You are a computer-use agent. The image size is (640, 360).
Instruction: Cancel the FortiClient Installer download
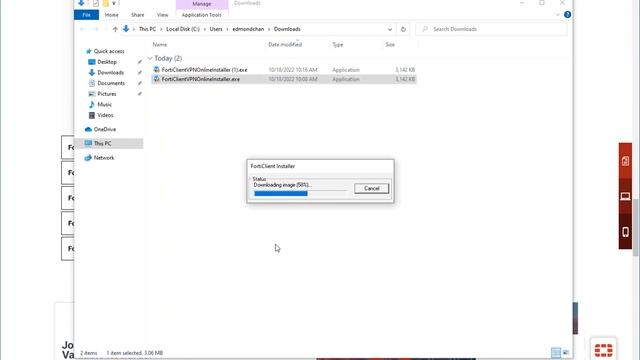coord(371,188)
